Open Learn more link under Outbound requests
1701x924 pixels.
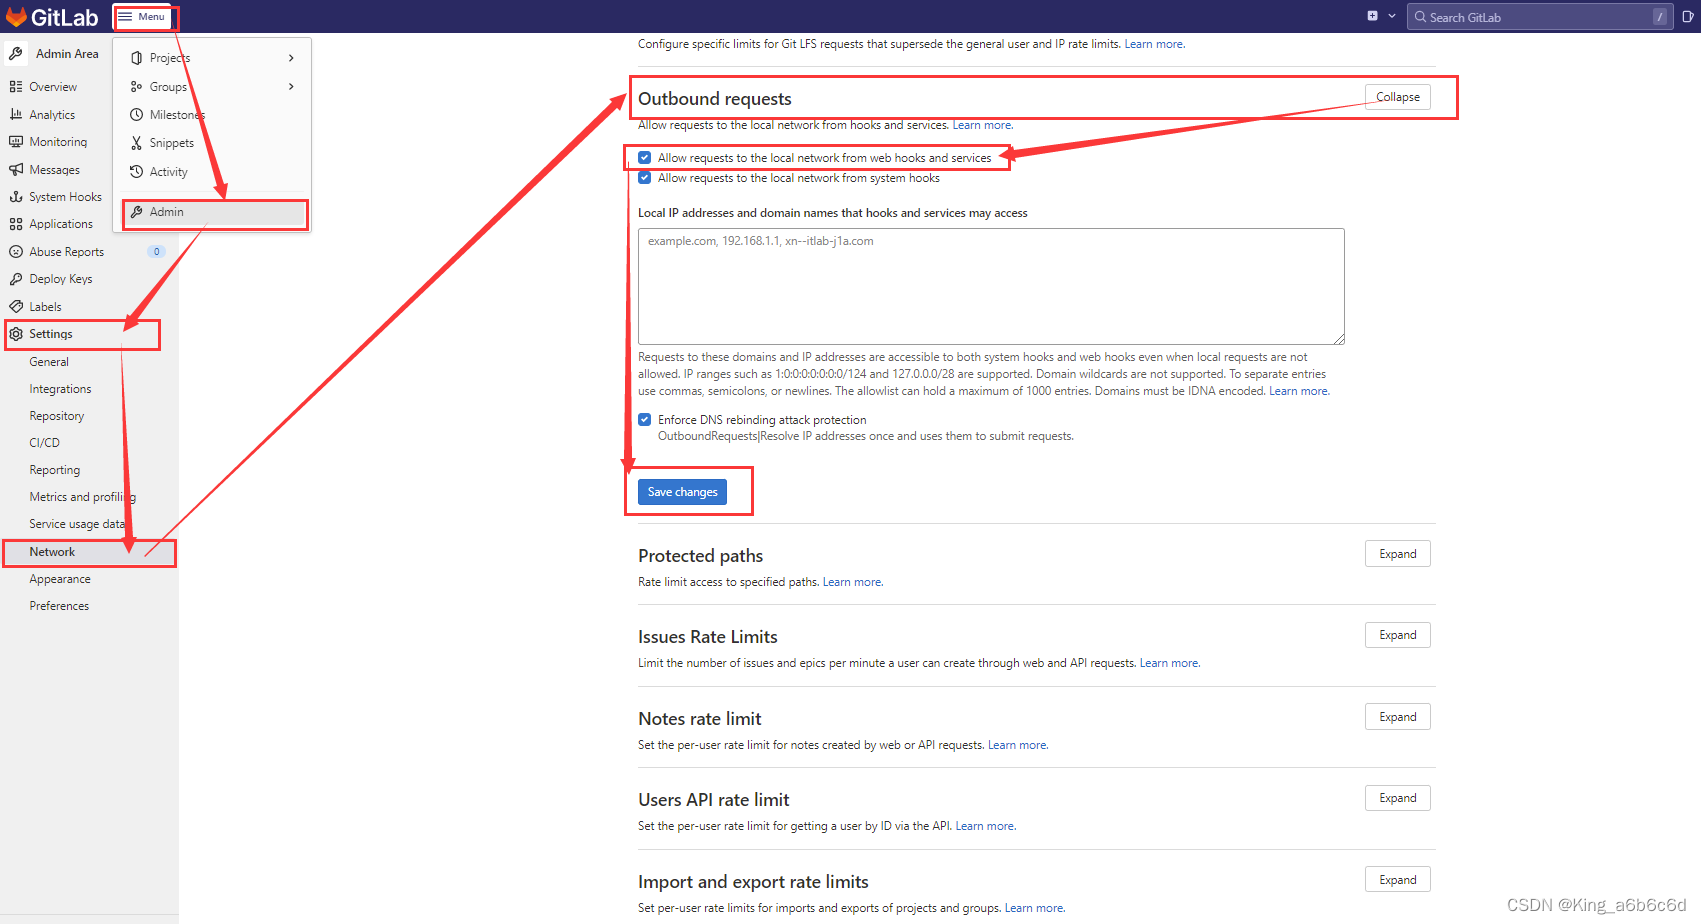coord(982,125)
